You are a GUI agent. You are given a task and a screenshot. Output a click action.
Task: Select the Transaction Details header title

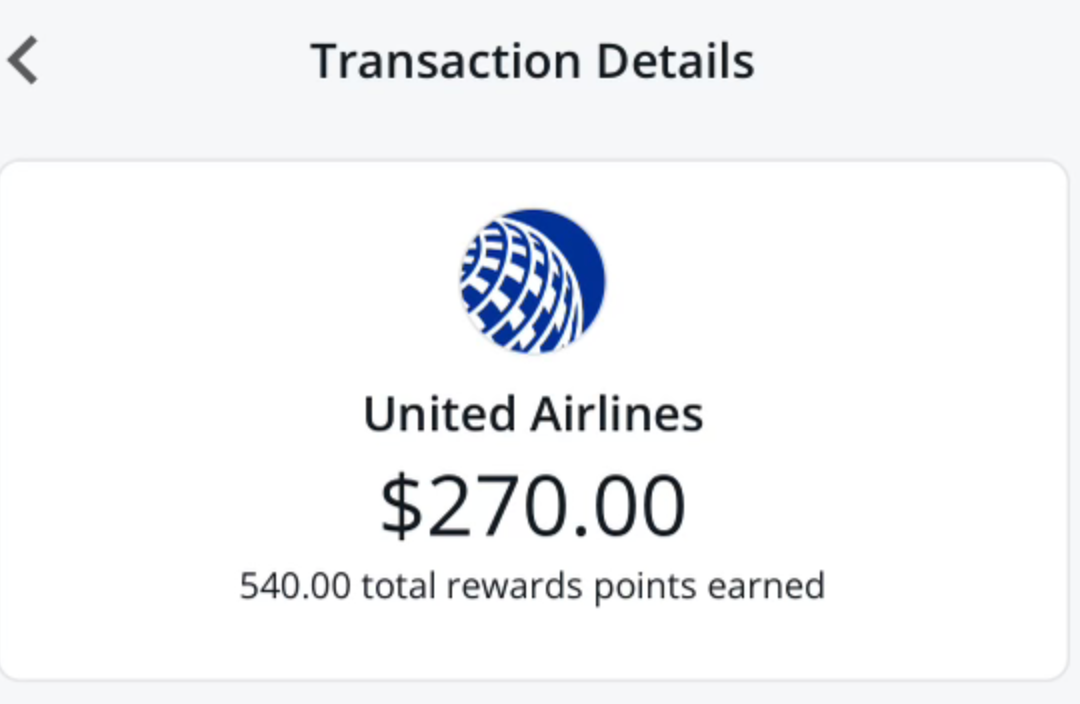532,61
